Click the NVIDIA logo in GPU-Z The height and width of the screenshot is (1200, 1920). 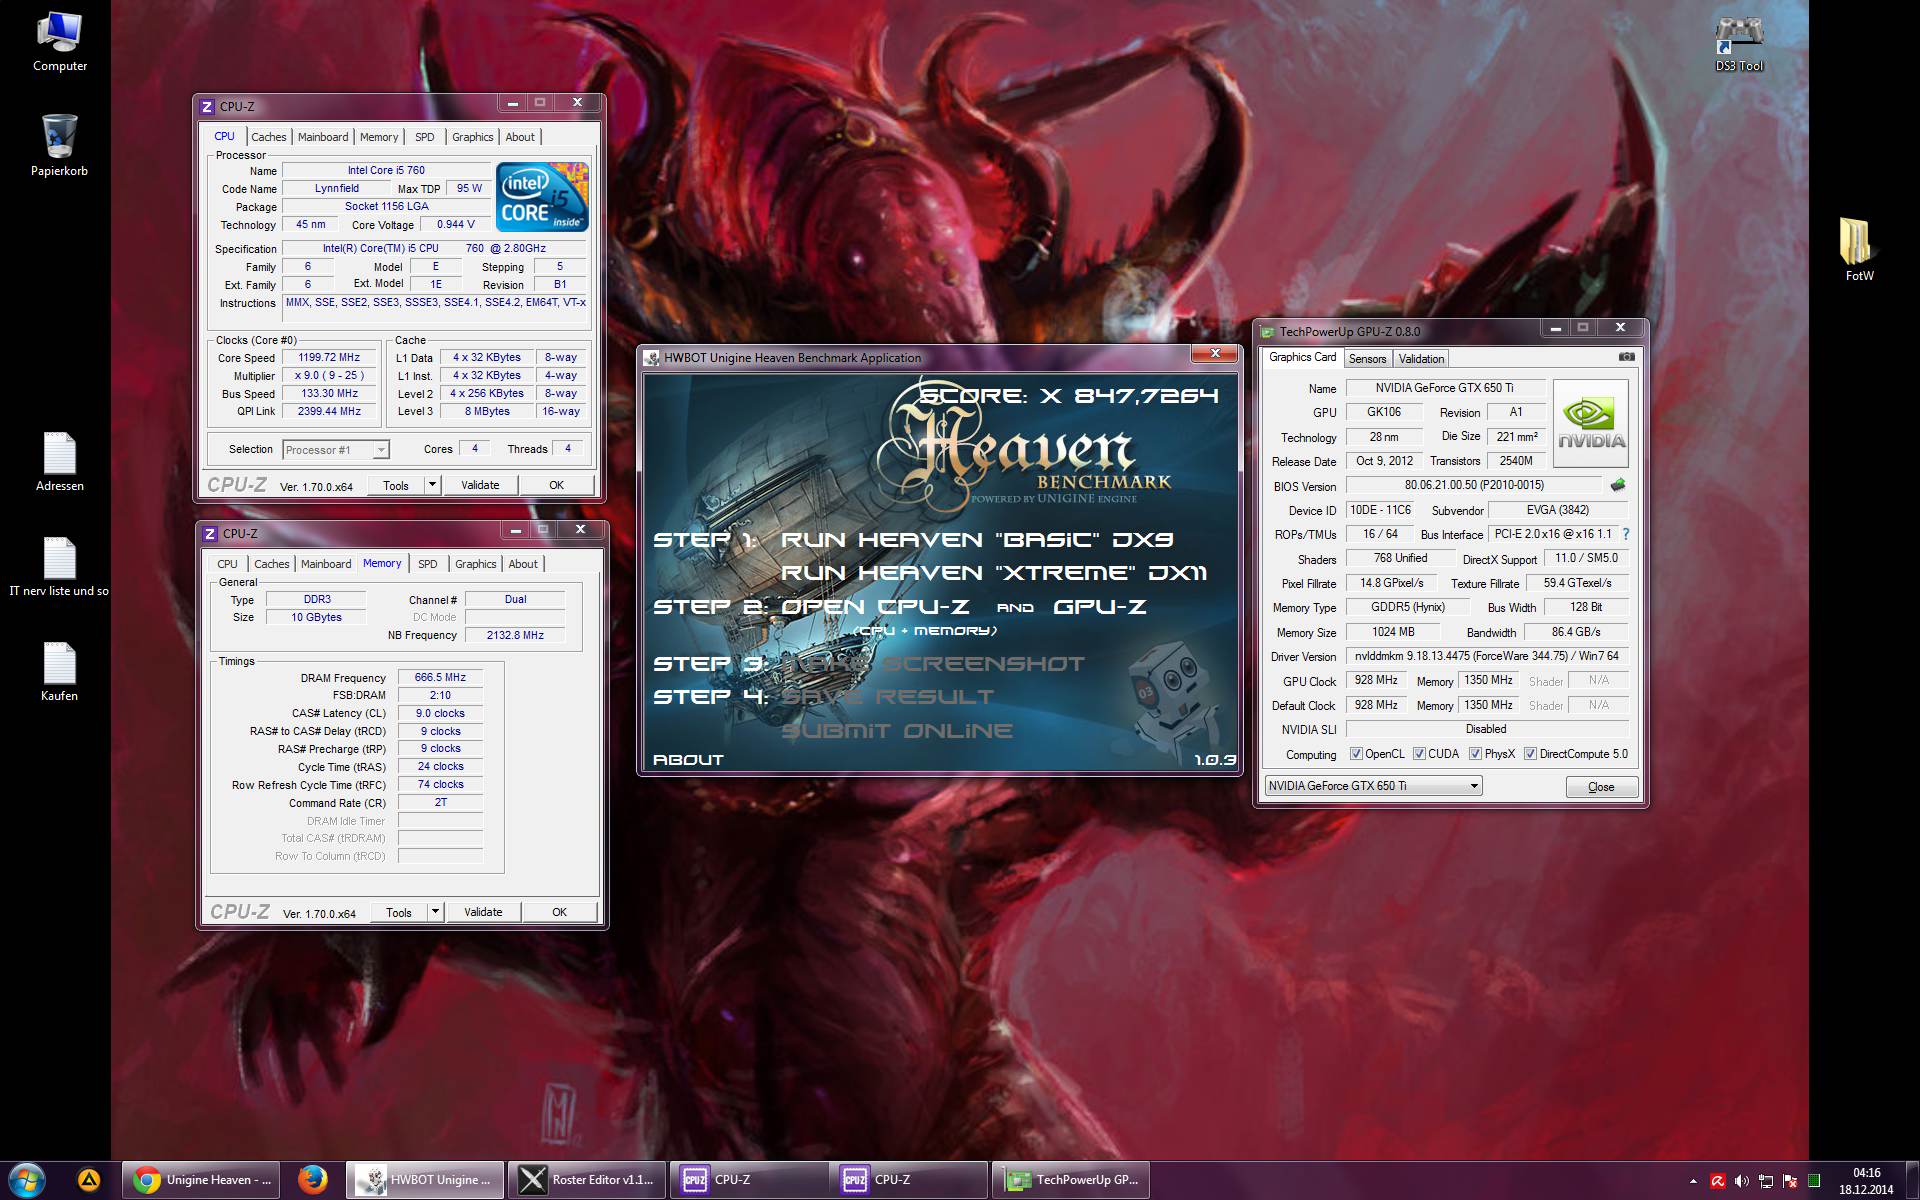[x=1591, y=423]
